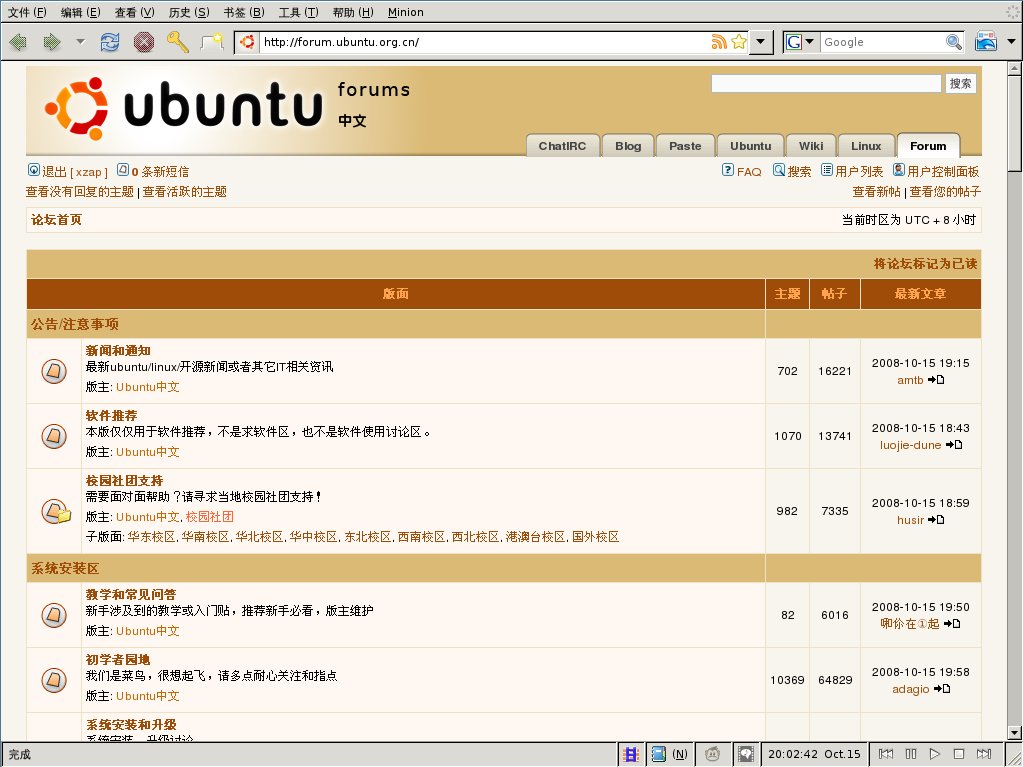Click the rightmost blue toolbar icon
1023x767 pixels.
pos(986,41)
